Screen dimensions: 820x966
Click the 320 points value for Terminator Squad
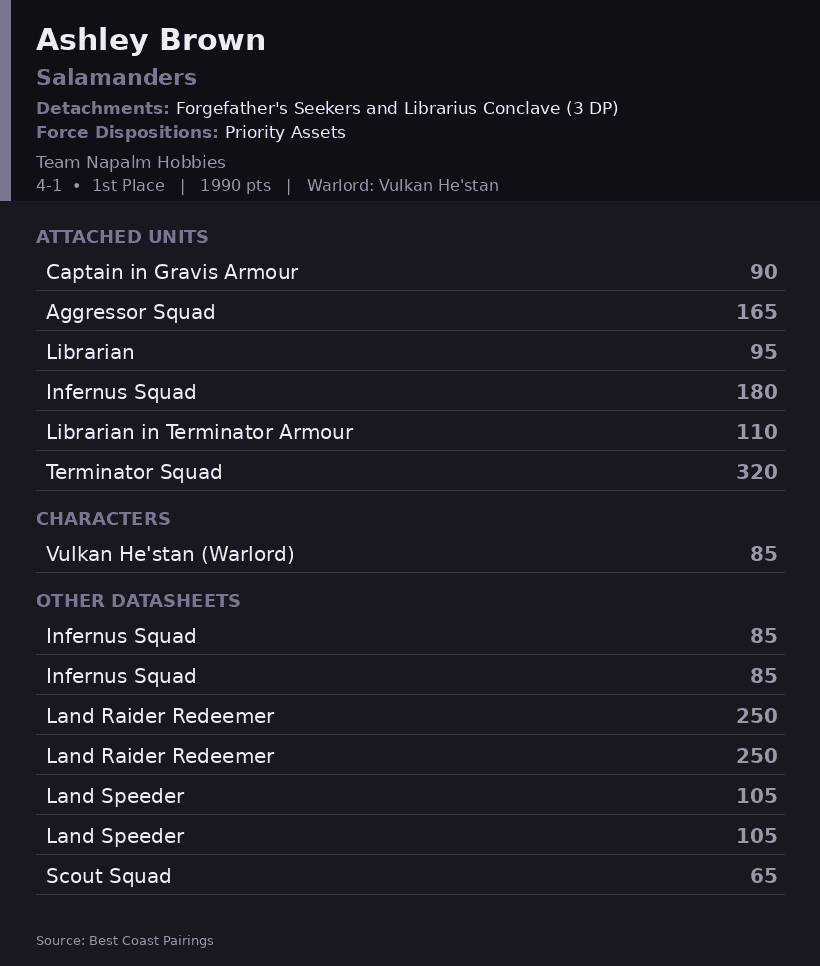tap(757, 472)
